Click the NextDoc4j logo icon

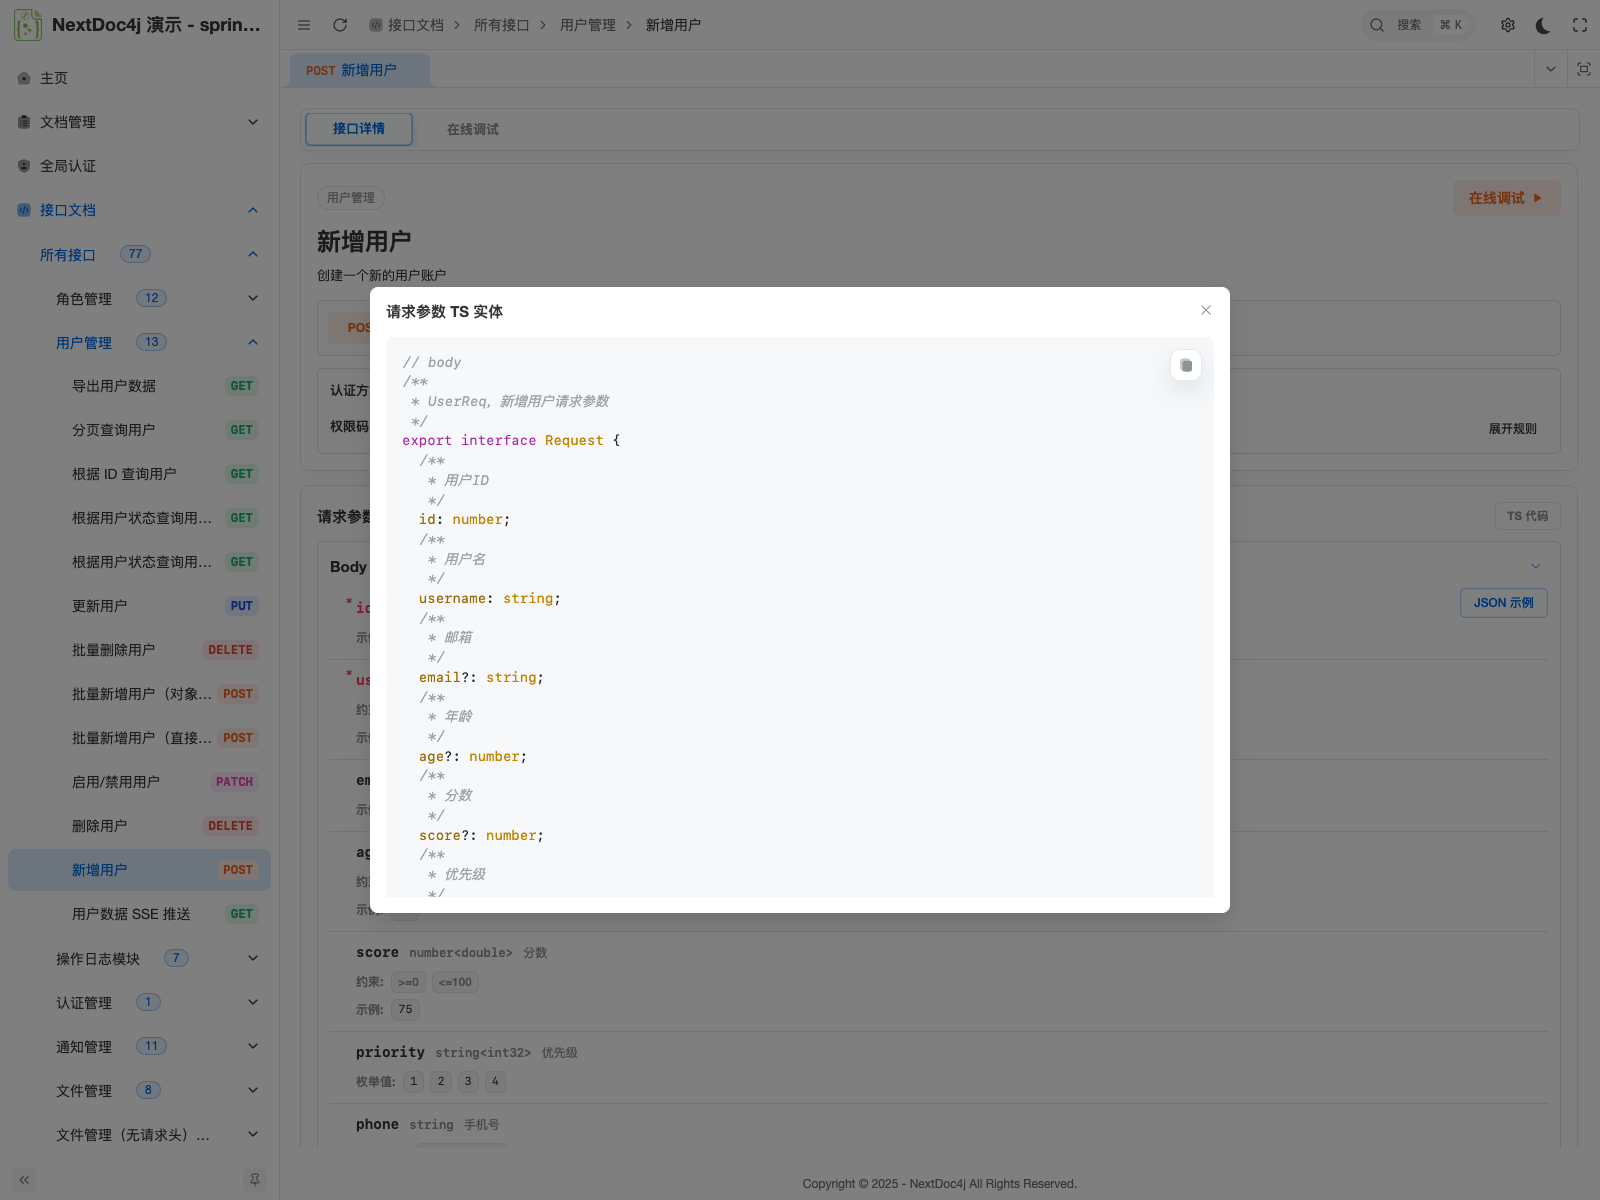27,25
